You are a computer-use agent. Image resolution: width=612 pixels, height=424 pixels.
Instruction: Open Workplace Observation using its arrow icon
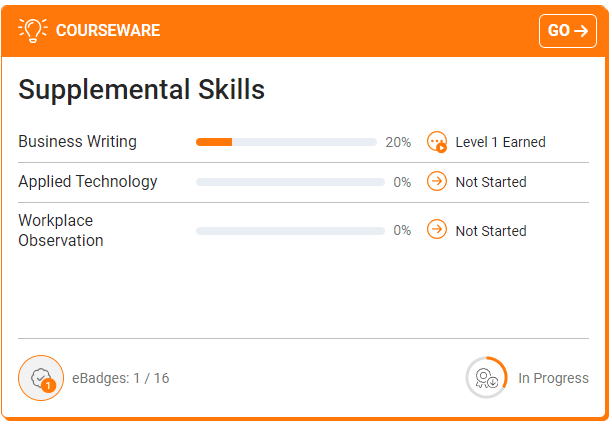pos(437,230)
